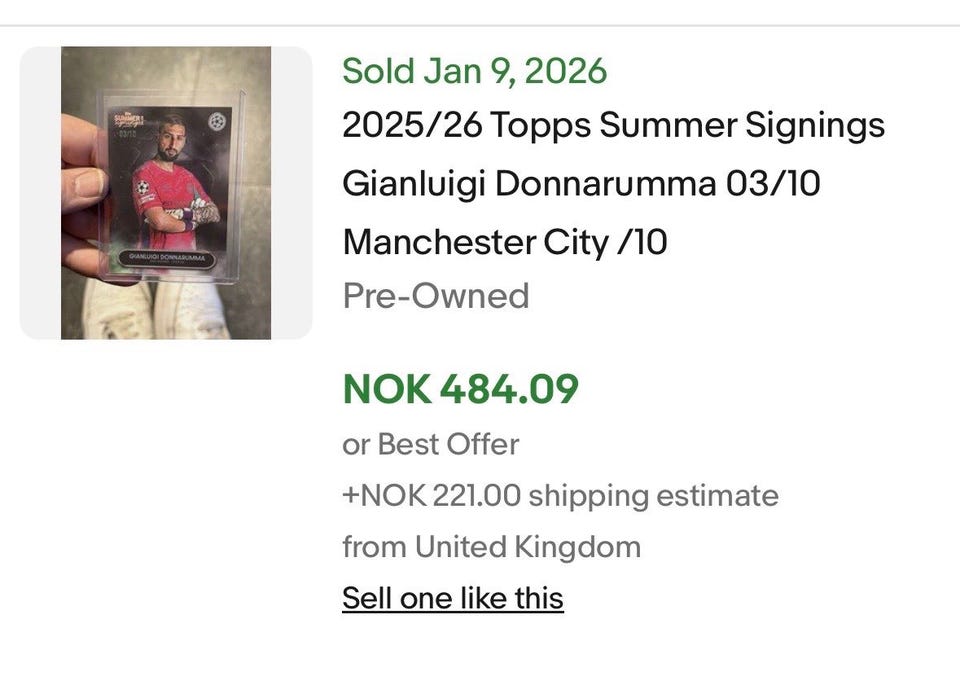Click the "Sell one like this" link

click(x=452, y=598)
